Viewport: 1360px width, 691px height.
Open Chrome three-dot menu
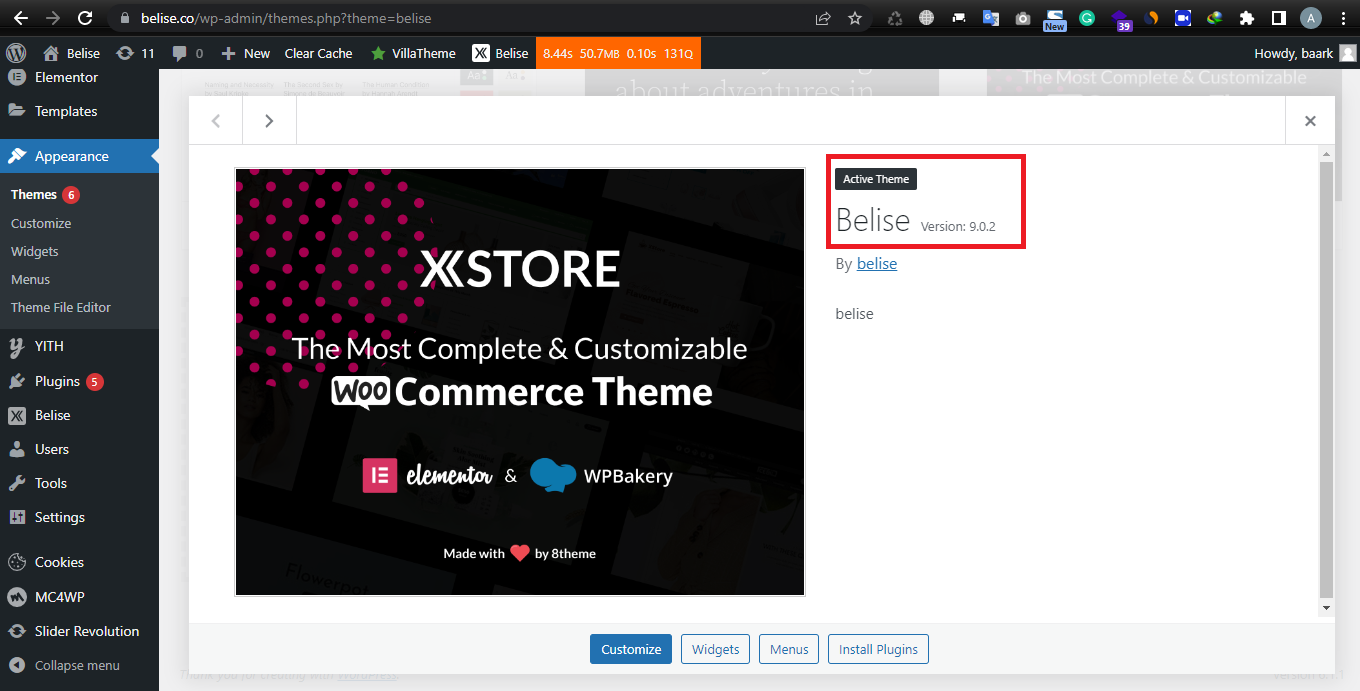click(1343, 18)
